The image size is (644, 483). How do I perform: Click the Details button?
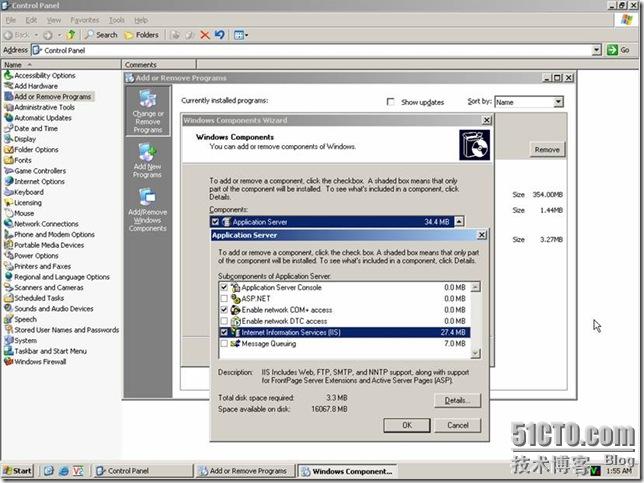[x=457, y=400]
